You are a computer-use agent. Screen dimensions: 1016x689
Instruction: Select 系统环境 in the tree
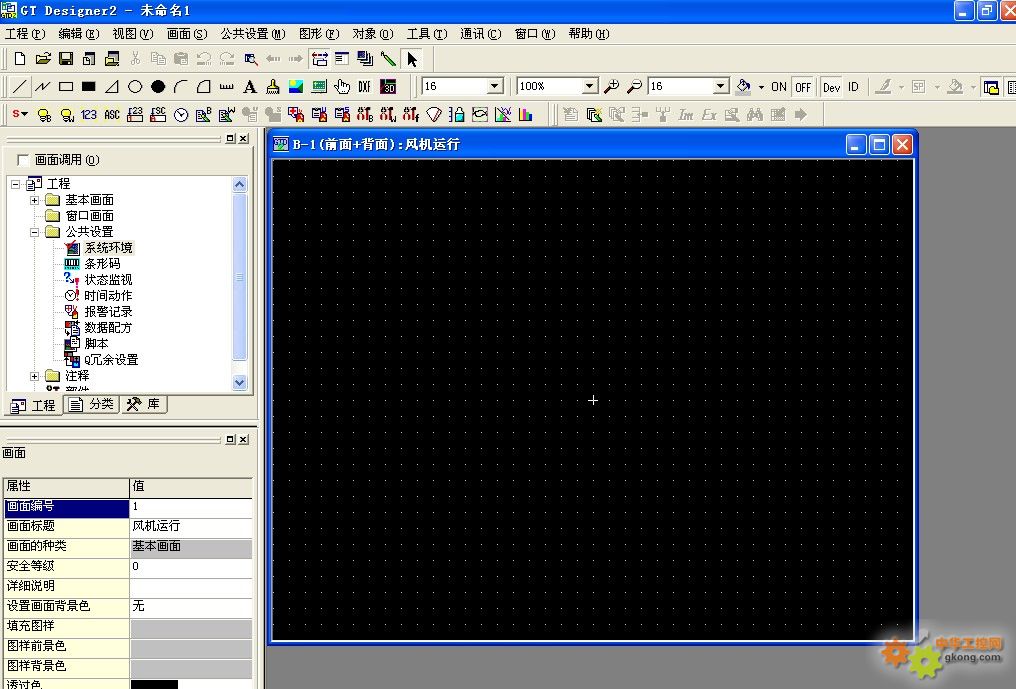pos(108,248)
